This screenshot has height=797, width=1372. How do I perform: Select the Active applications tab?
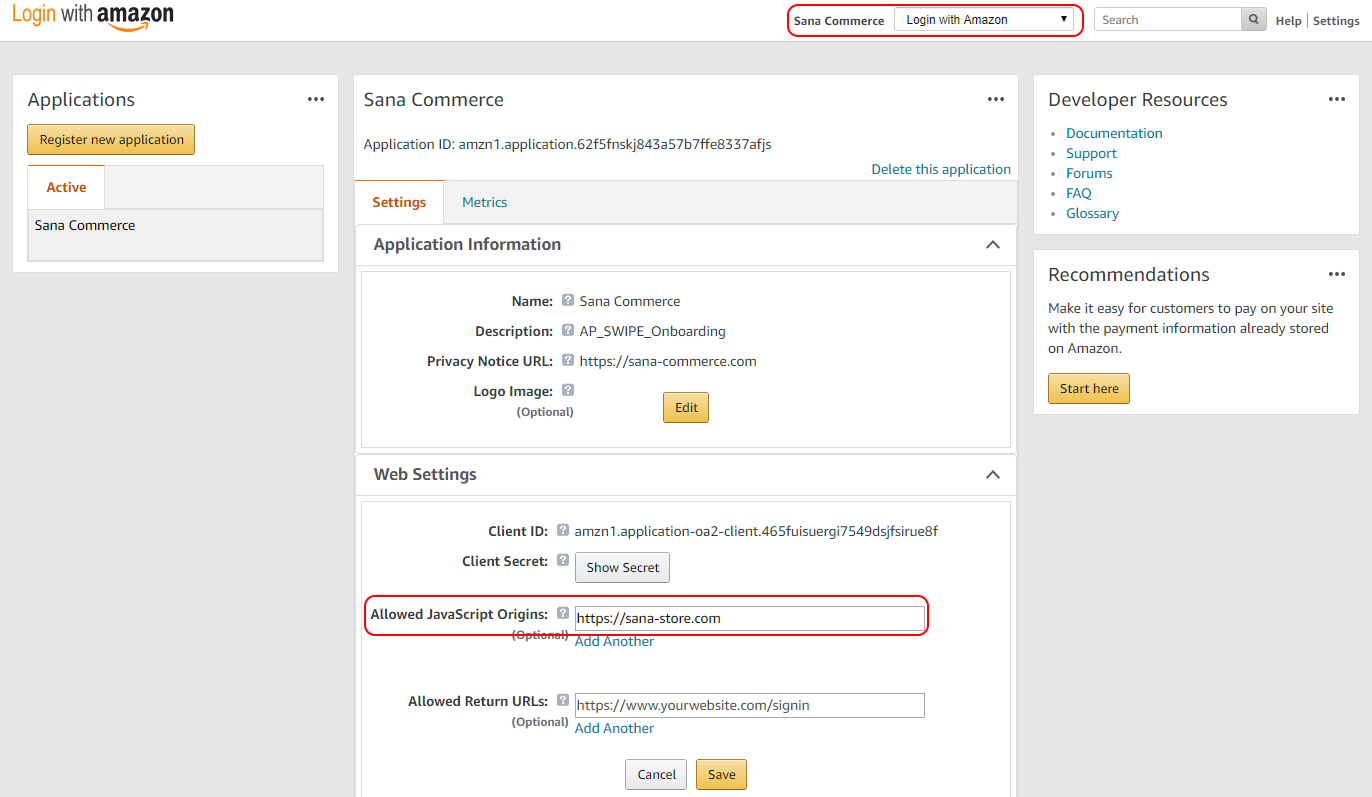click(66, 187)
